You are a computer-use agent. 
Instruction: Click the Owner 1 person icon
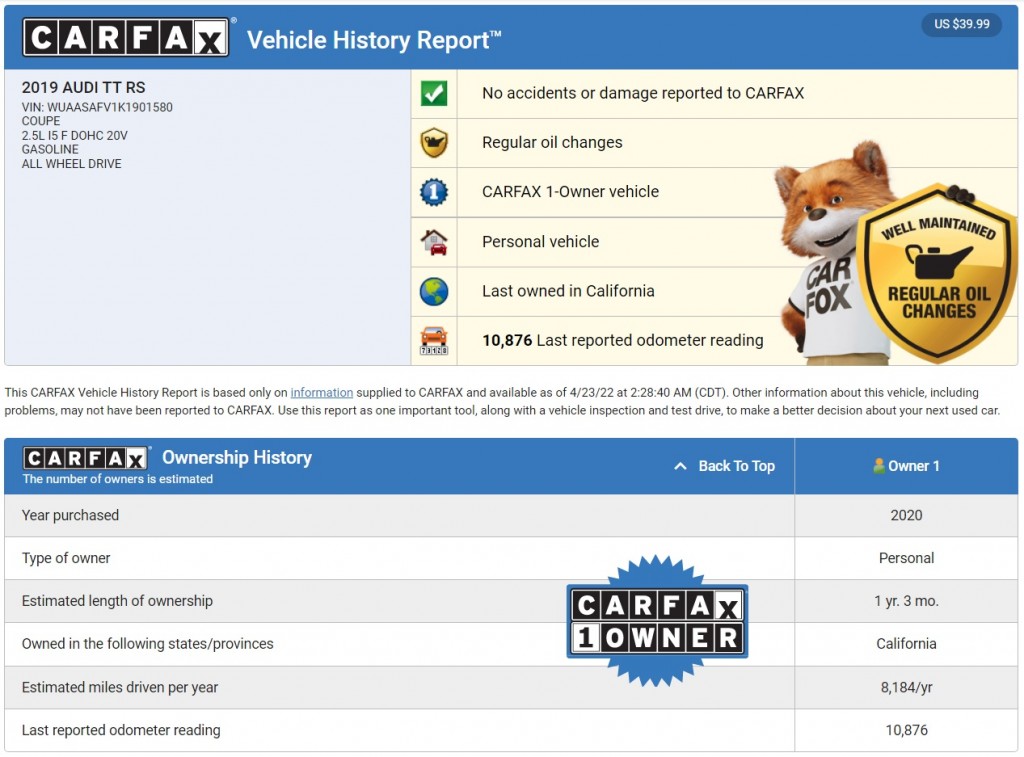coord(879,466)
